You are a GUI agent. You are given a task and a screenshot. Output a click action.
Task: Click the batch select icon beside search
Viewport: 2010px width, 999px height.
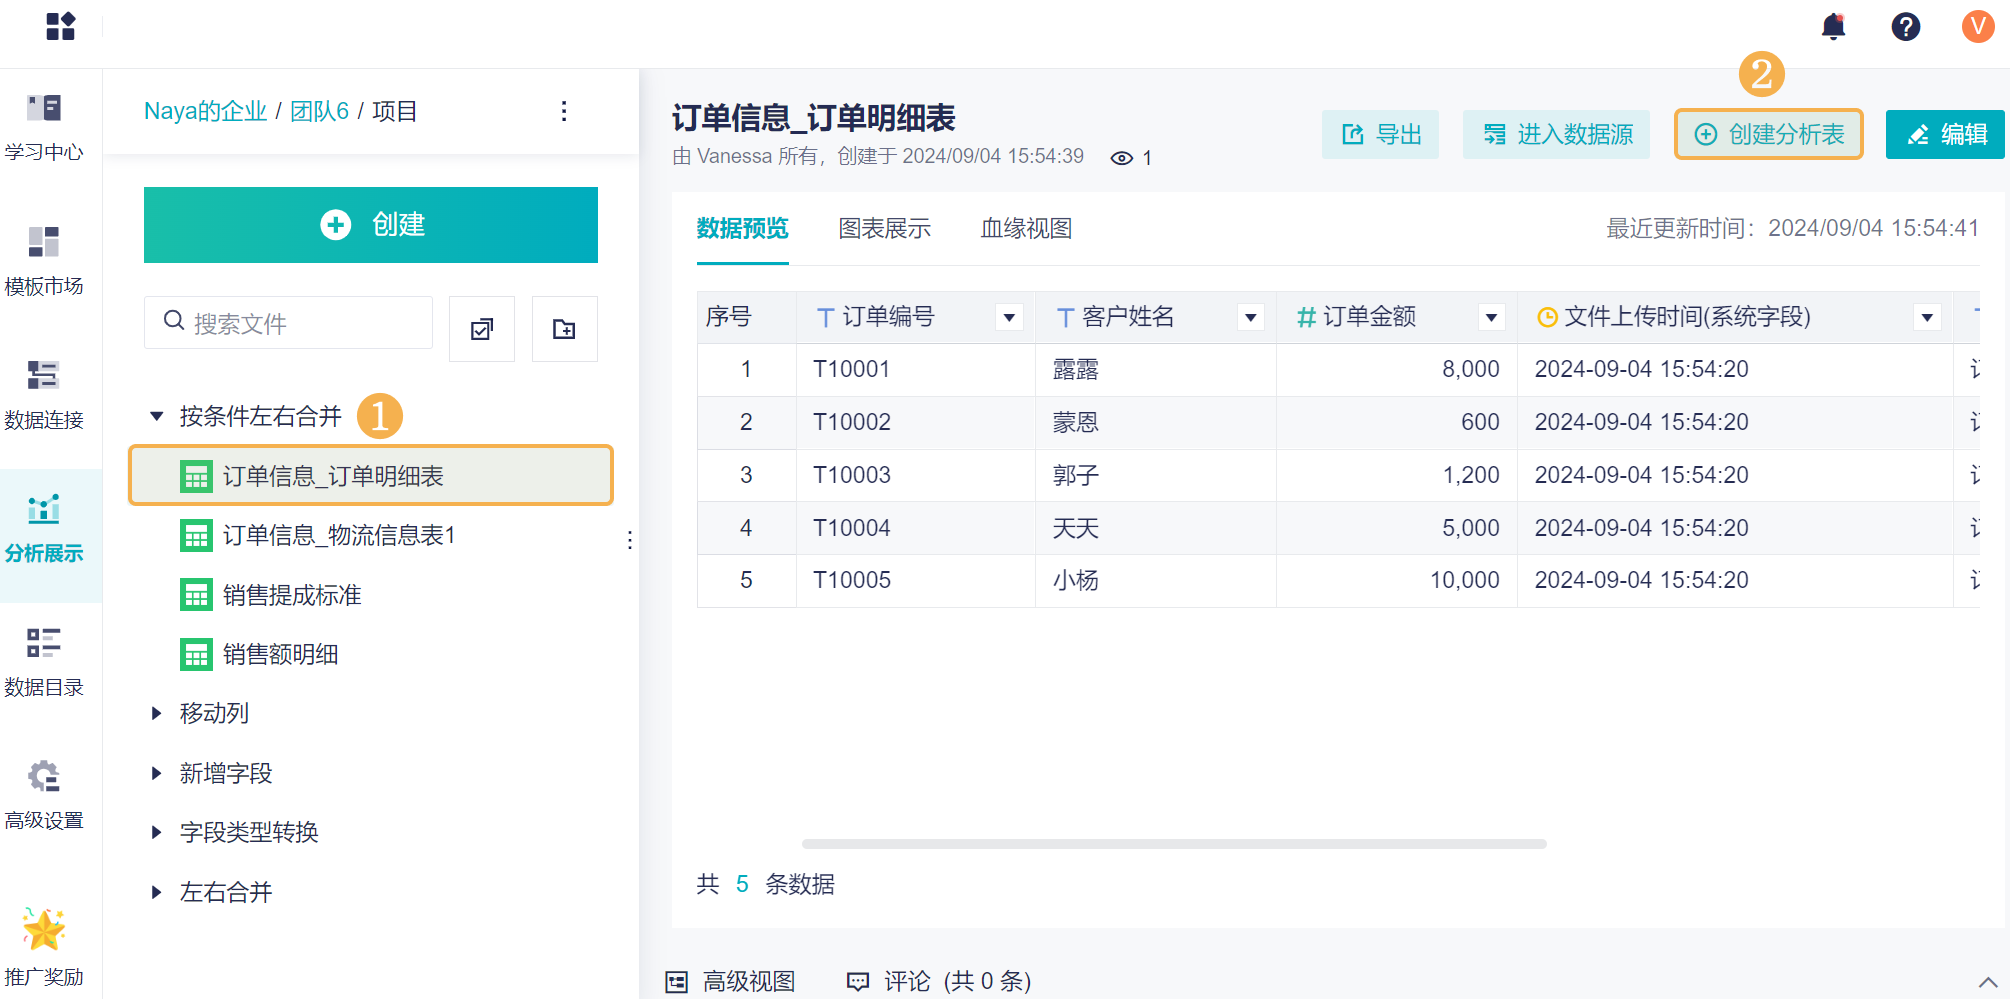pos(482,329)
